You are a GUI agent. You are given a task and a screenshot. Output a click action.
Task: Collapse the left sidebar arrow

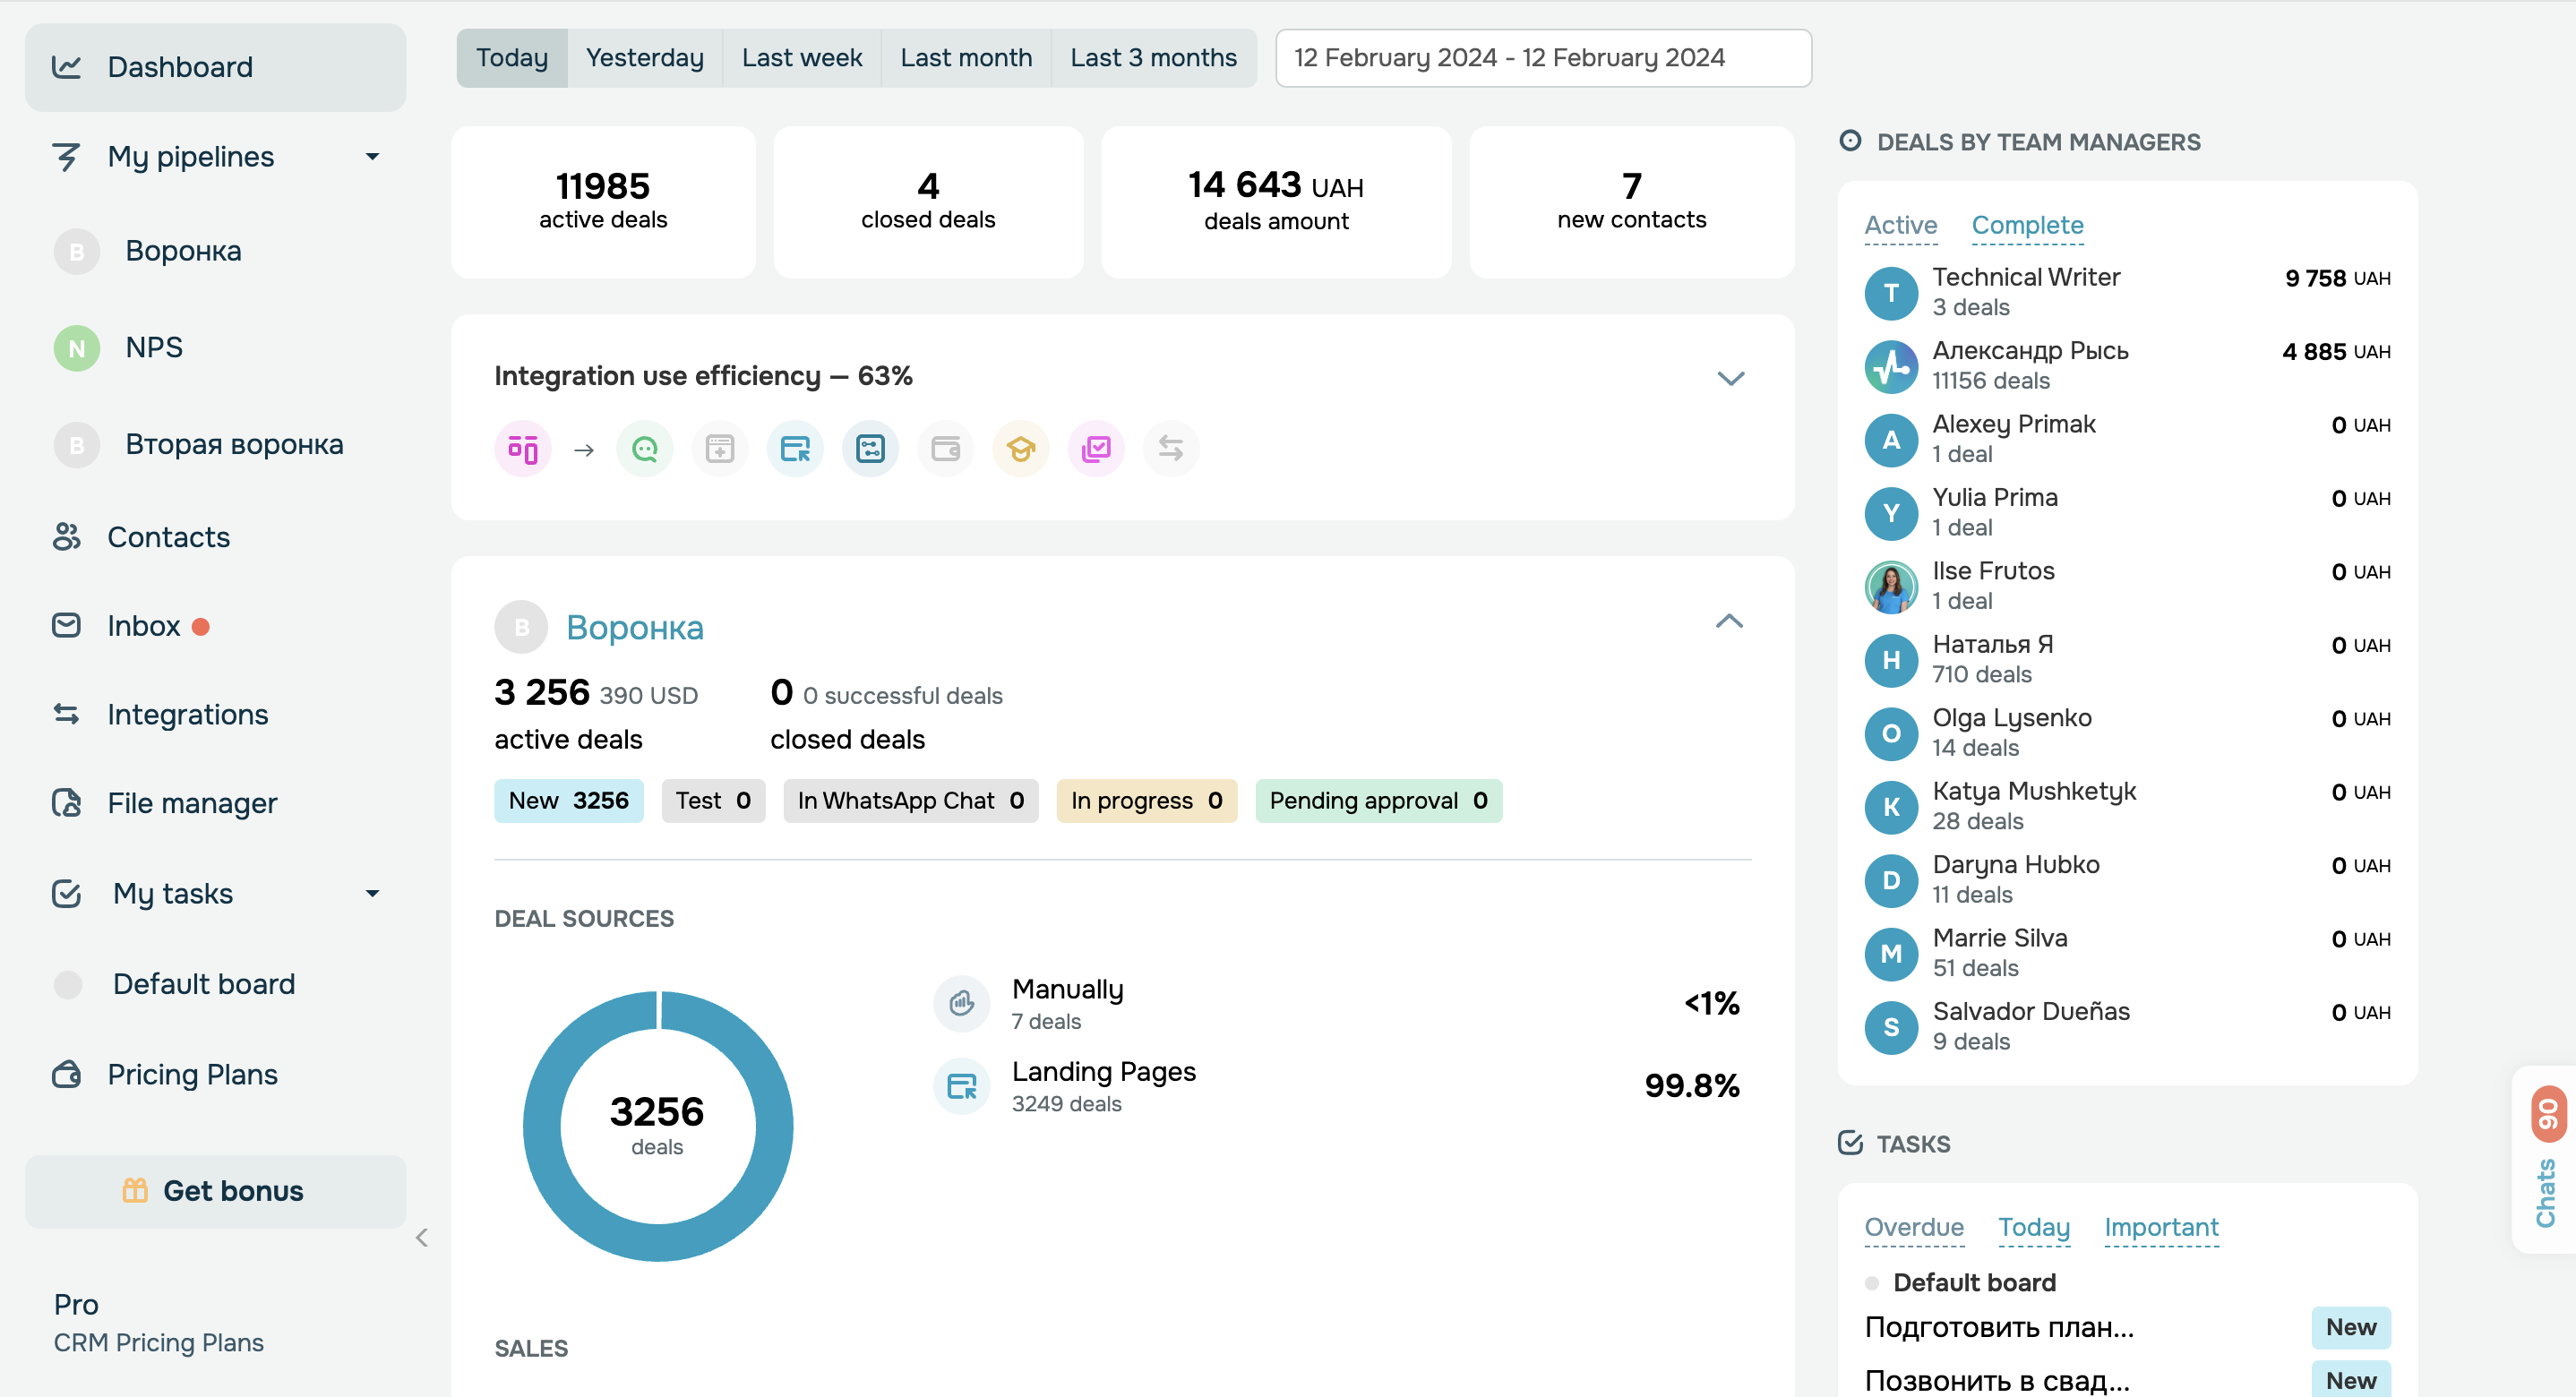click(422, 1238)
